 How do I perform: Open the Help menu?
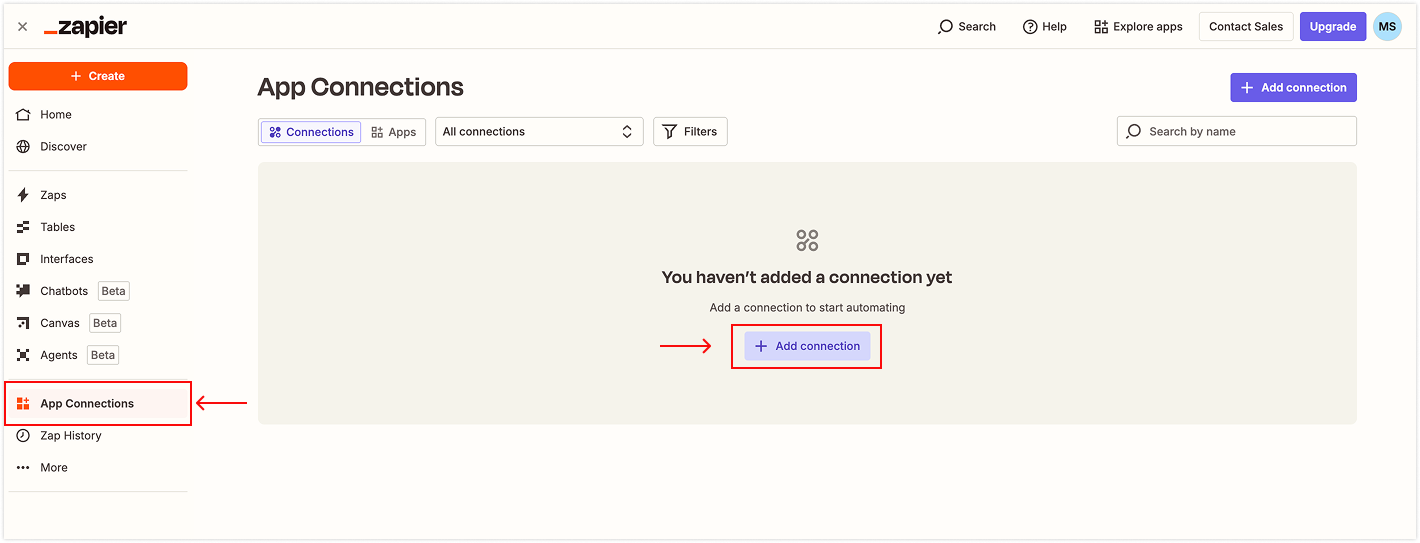pyautogui.click(x=1044, y=27)
